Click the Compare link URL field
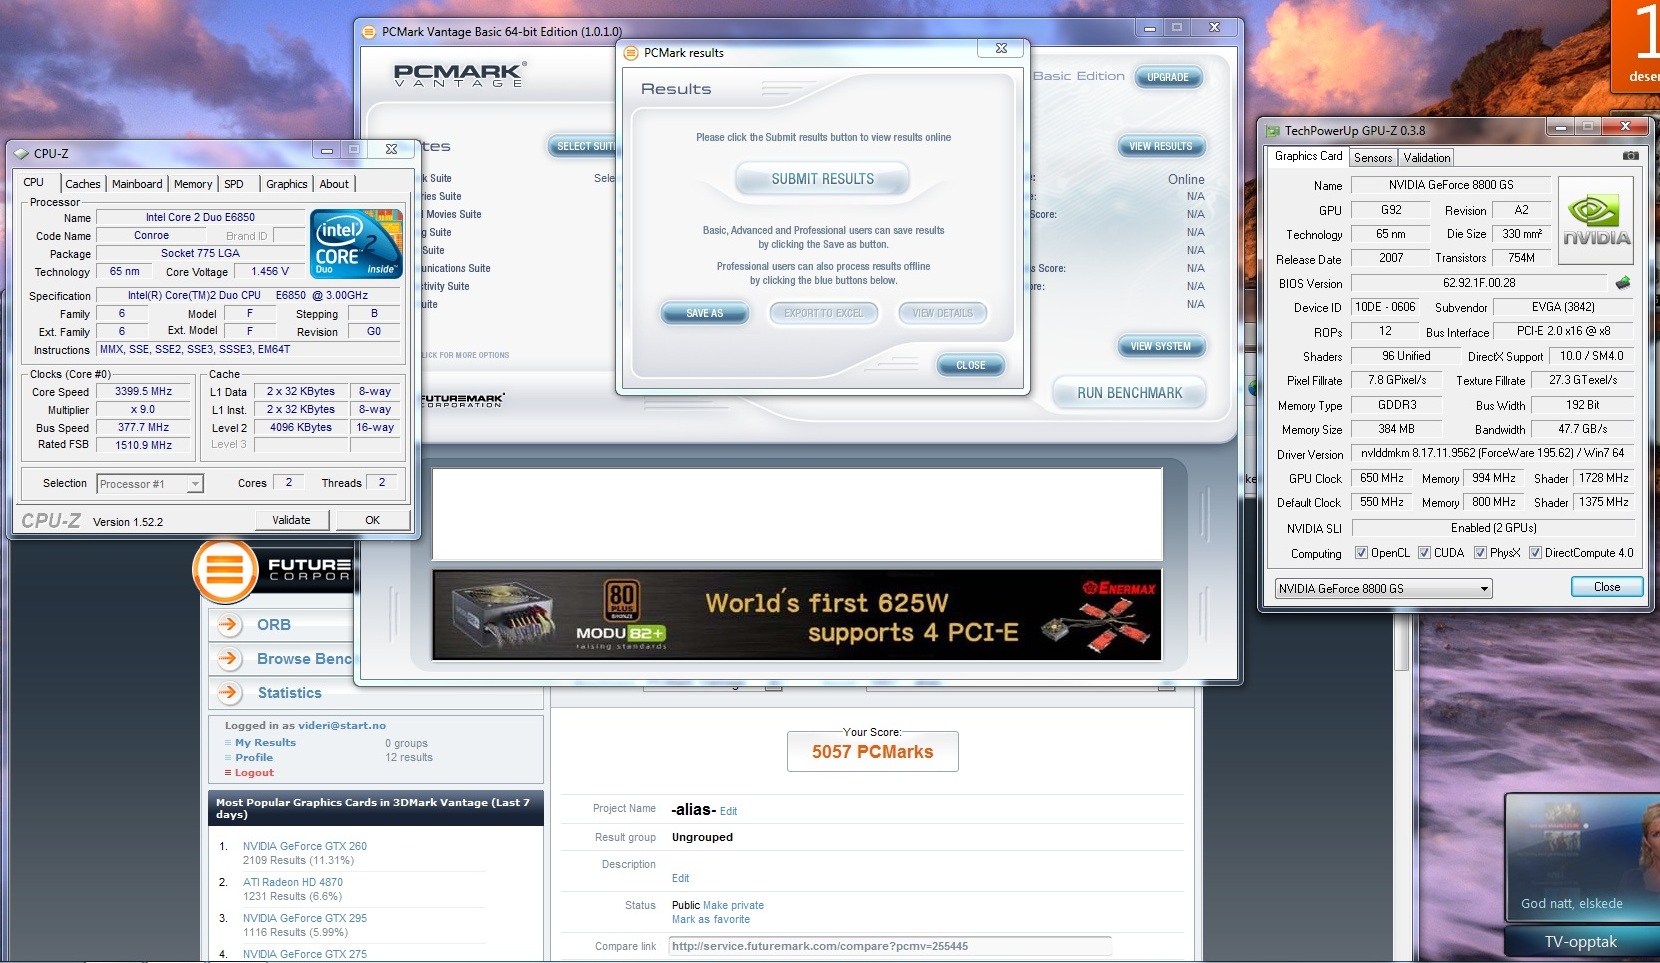1660x963 pixels. (x=890, y=946)
